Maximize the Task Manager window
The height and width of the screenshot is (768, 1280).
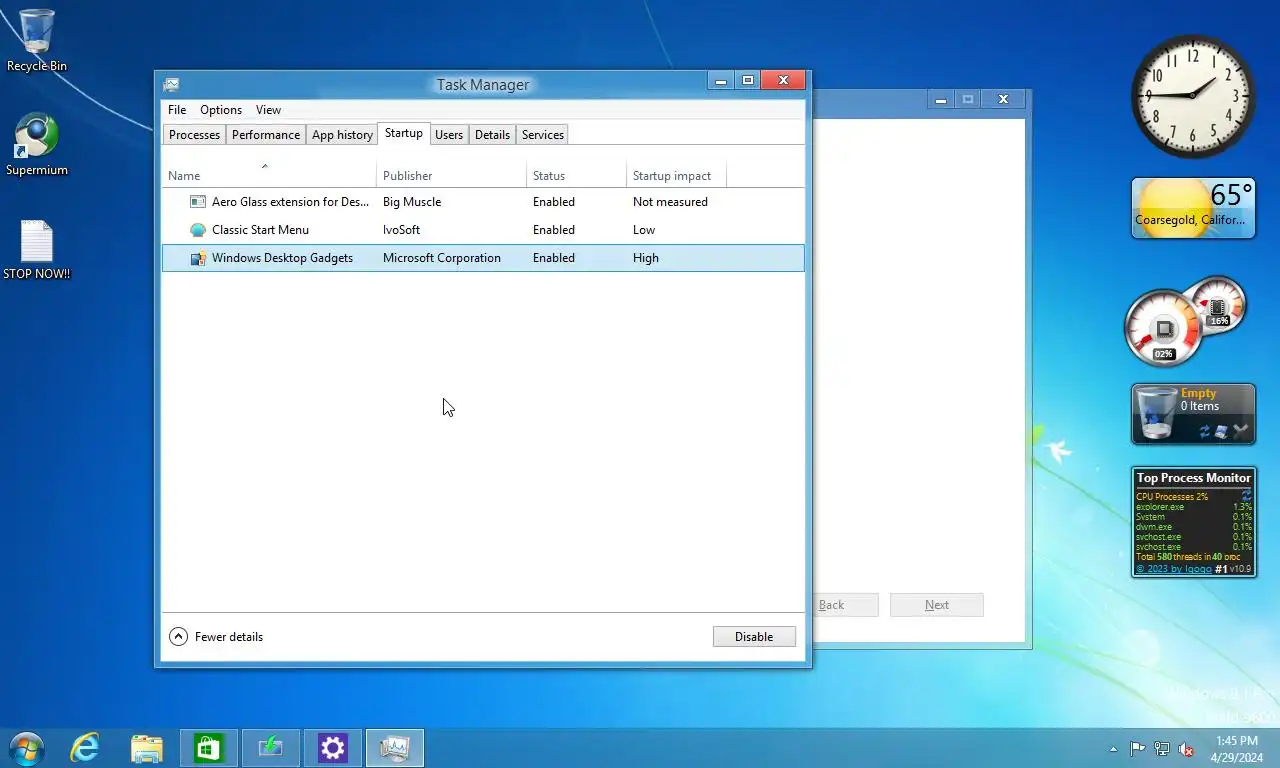tap(747, 81)
